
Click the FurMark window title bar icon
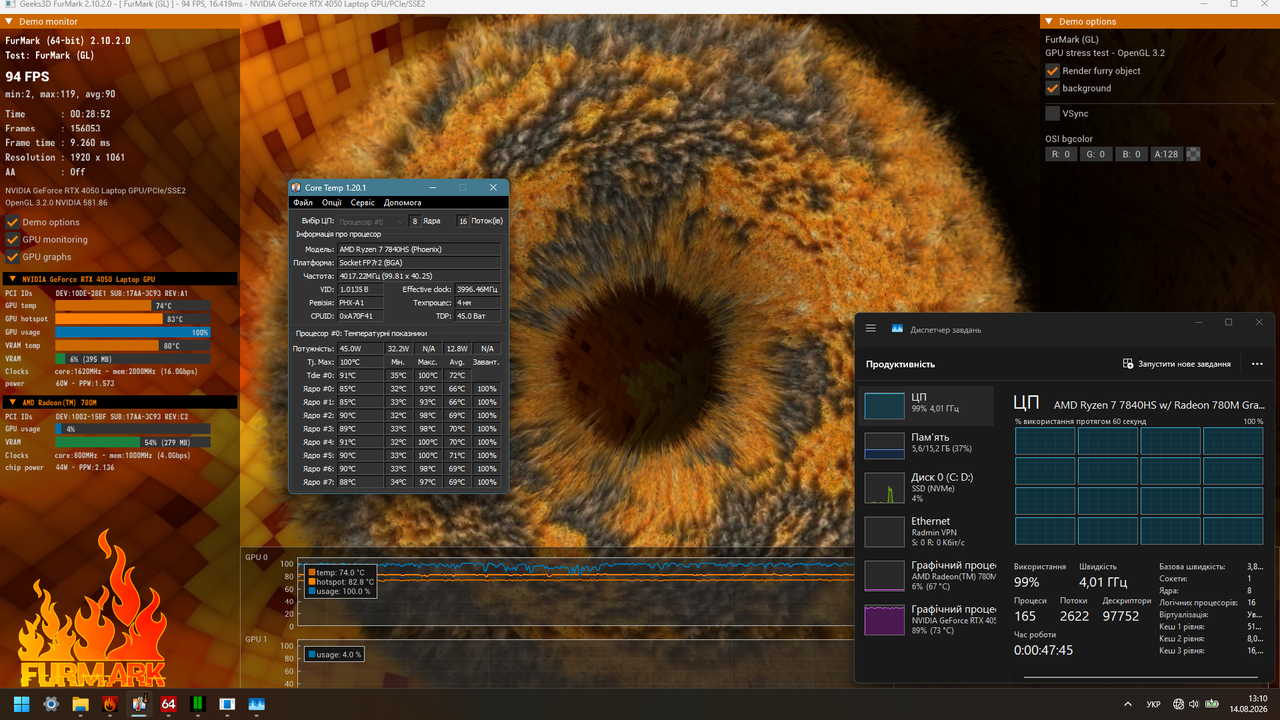pyautogui.click(x=9, y=4)
